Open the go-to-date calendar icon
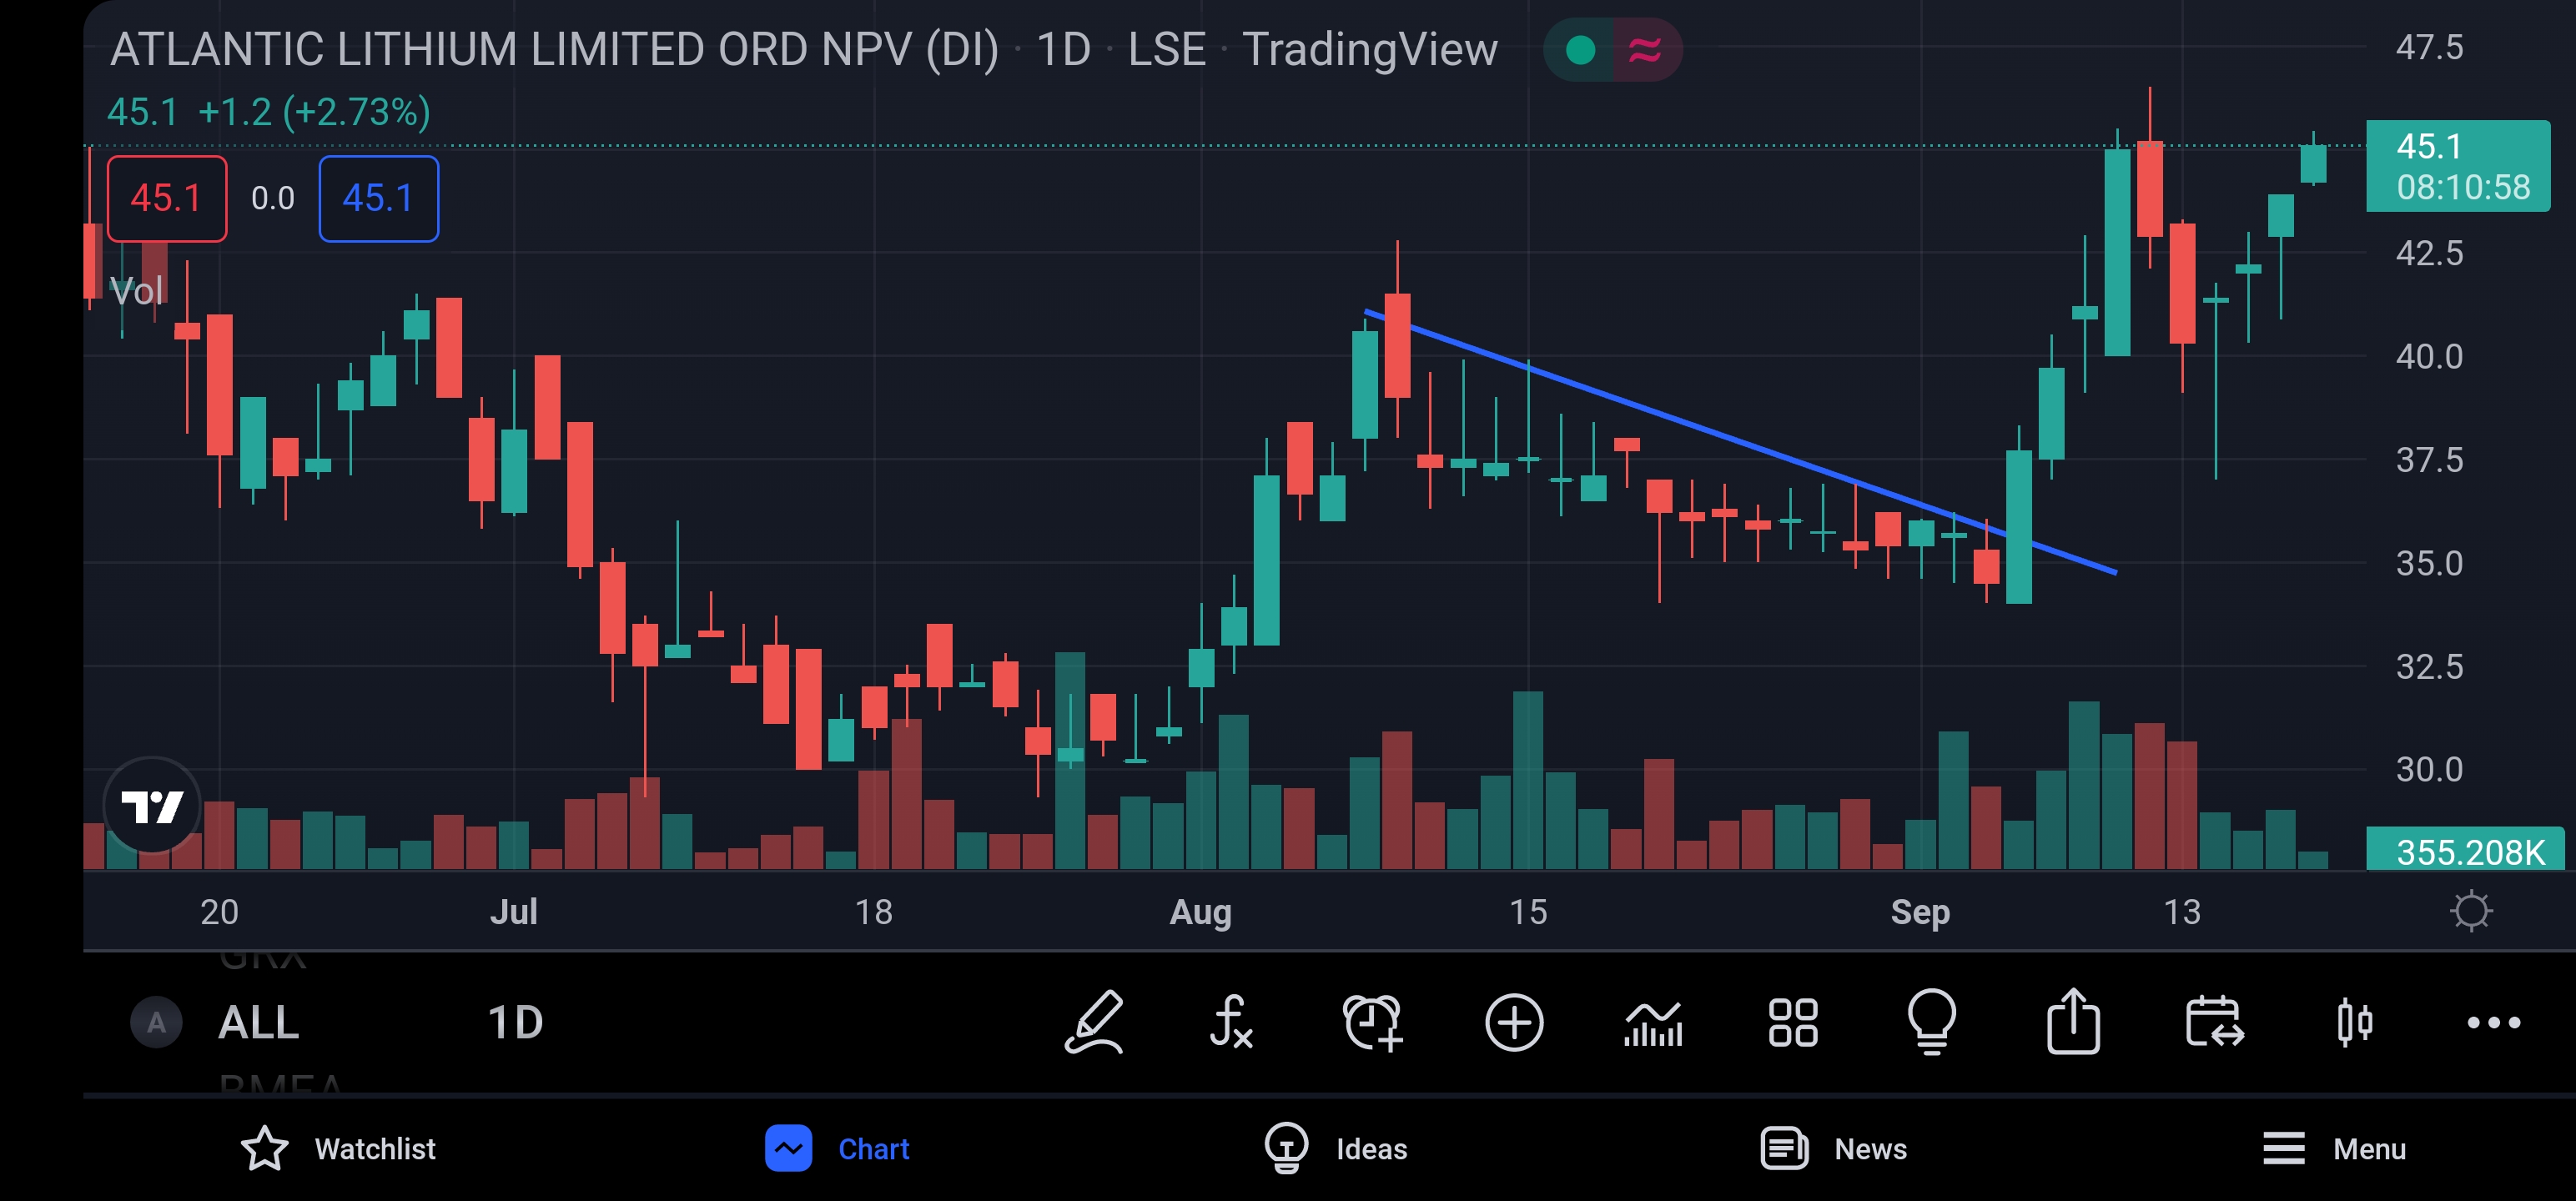2576x1201 pixels. click(x=2214, y=1022)
